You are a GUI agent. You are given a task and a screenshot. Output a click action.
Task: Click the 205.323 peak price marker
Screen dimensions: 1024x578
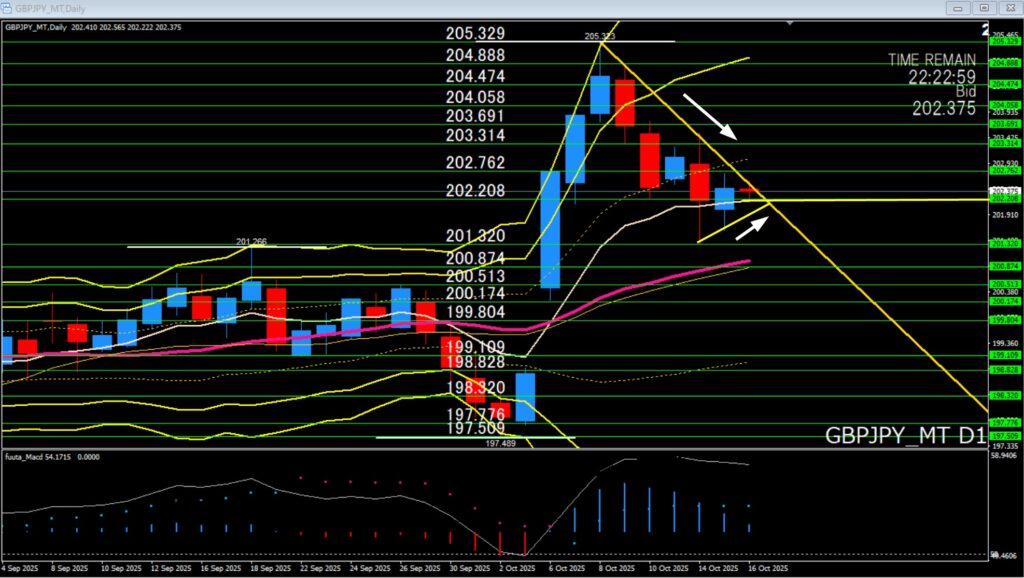pos(601,36)
